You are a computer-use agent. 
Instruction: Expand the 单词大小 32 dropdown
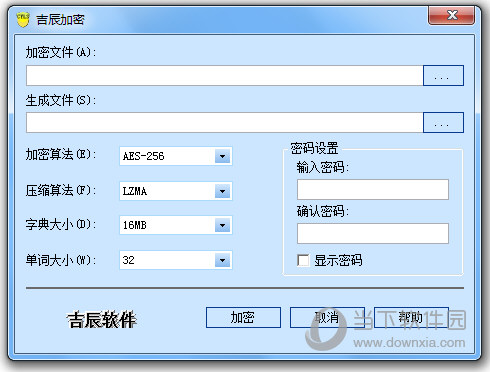click(222, 260)
